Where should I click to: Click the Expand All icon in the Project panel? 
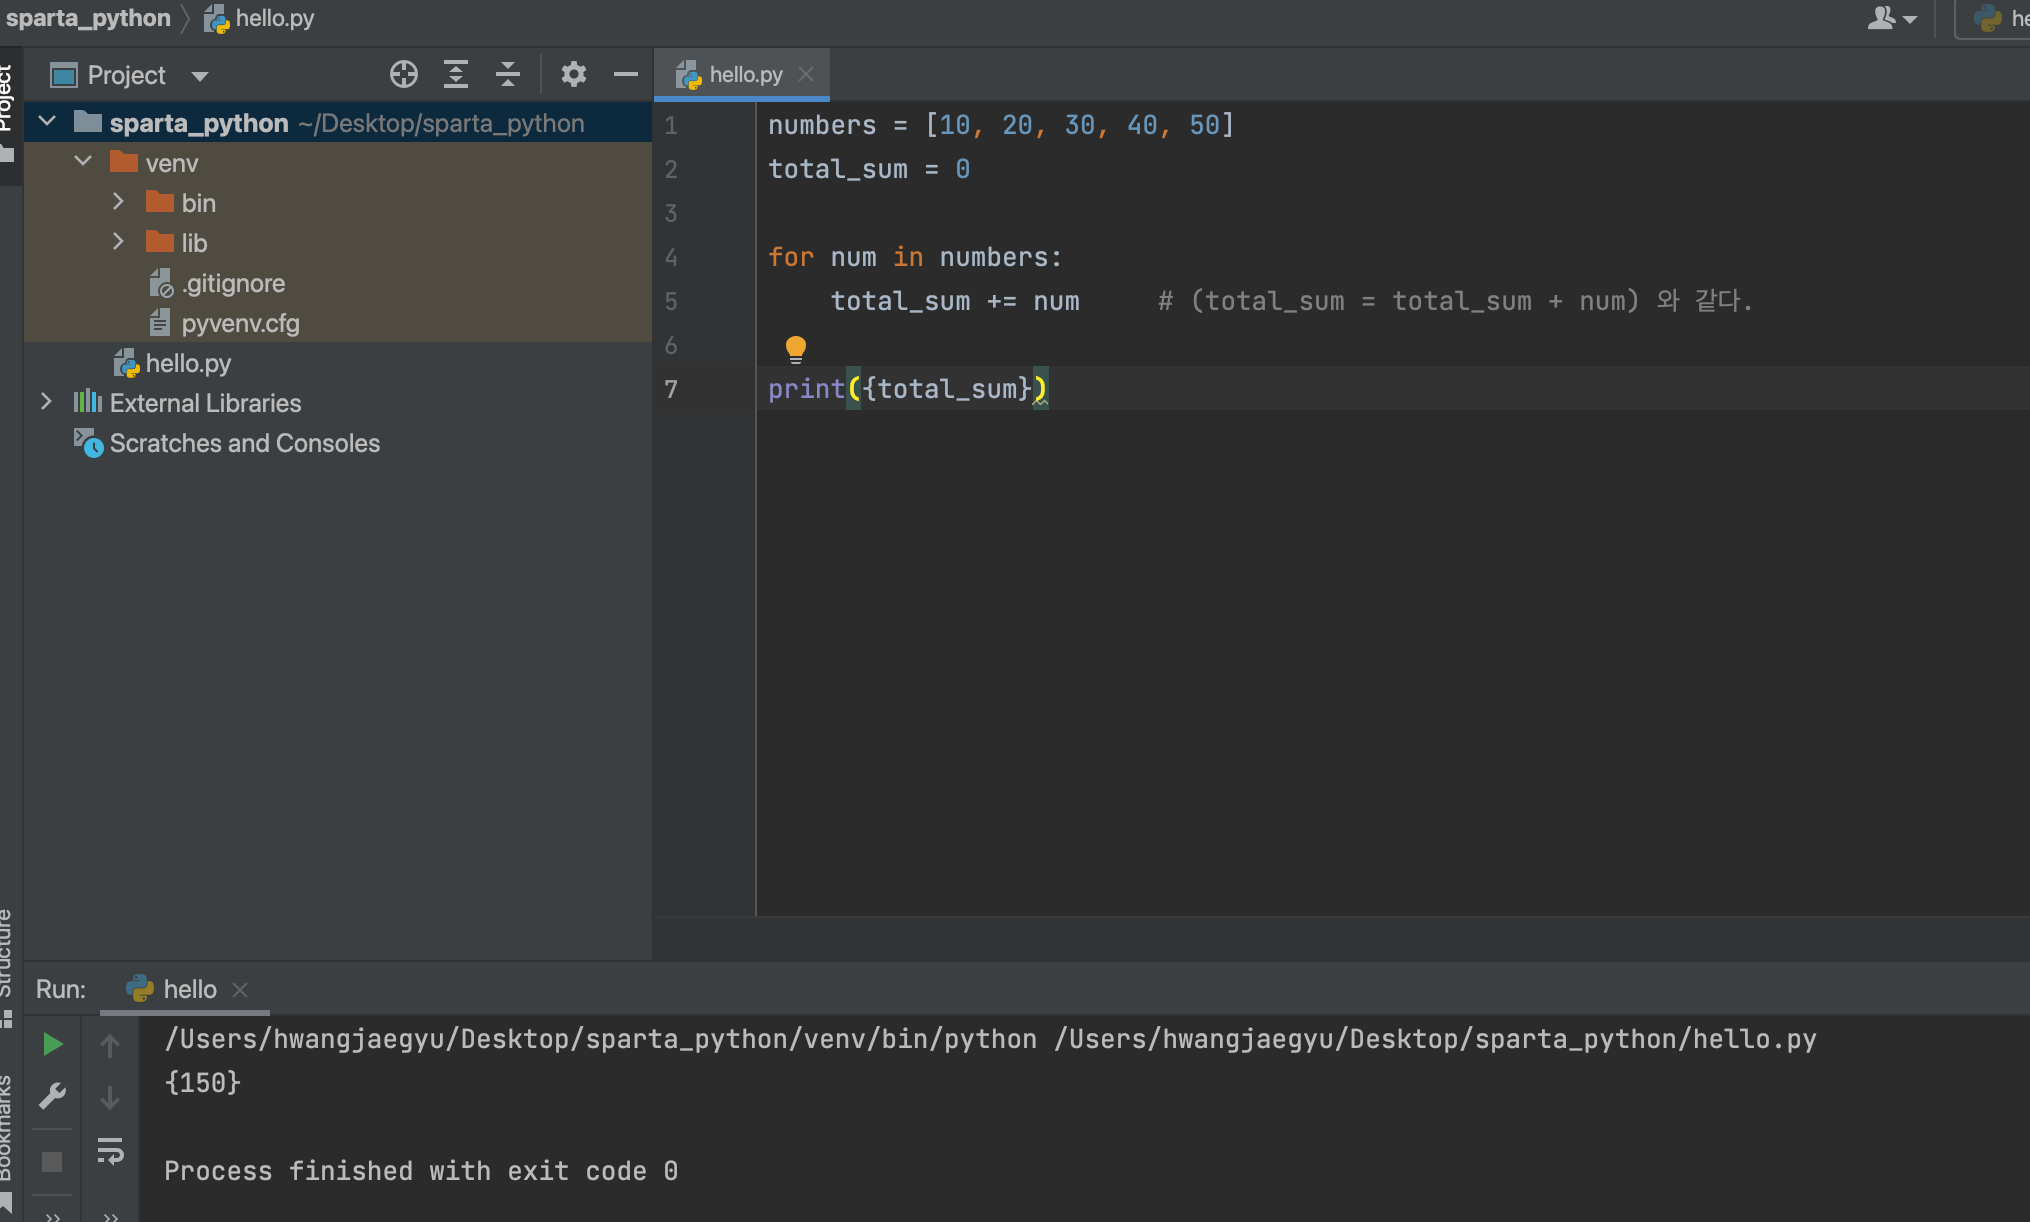[456, 75]
